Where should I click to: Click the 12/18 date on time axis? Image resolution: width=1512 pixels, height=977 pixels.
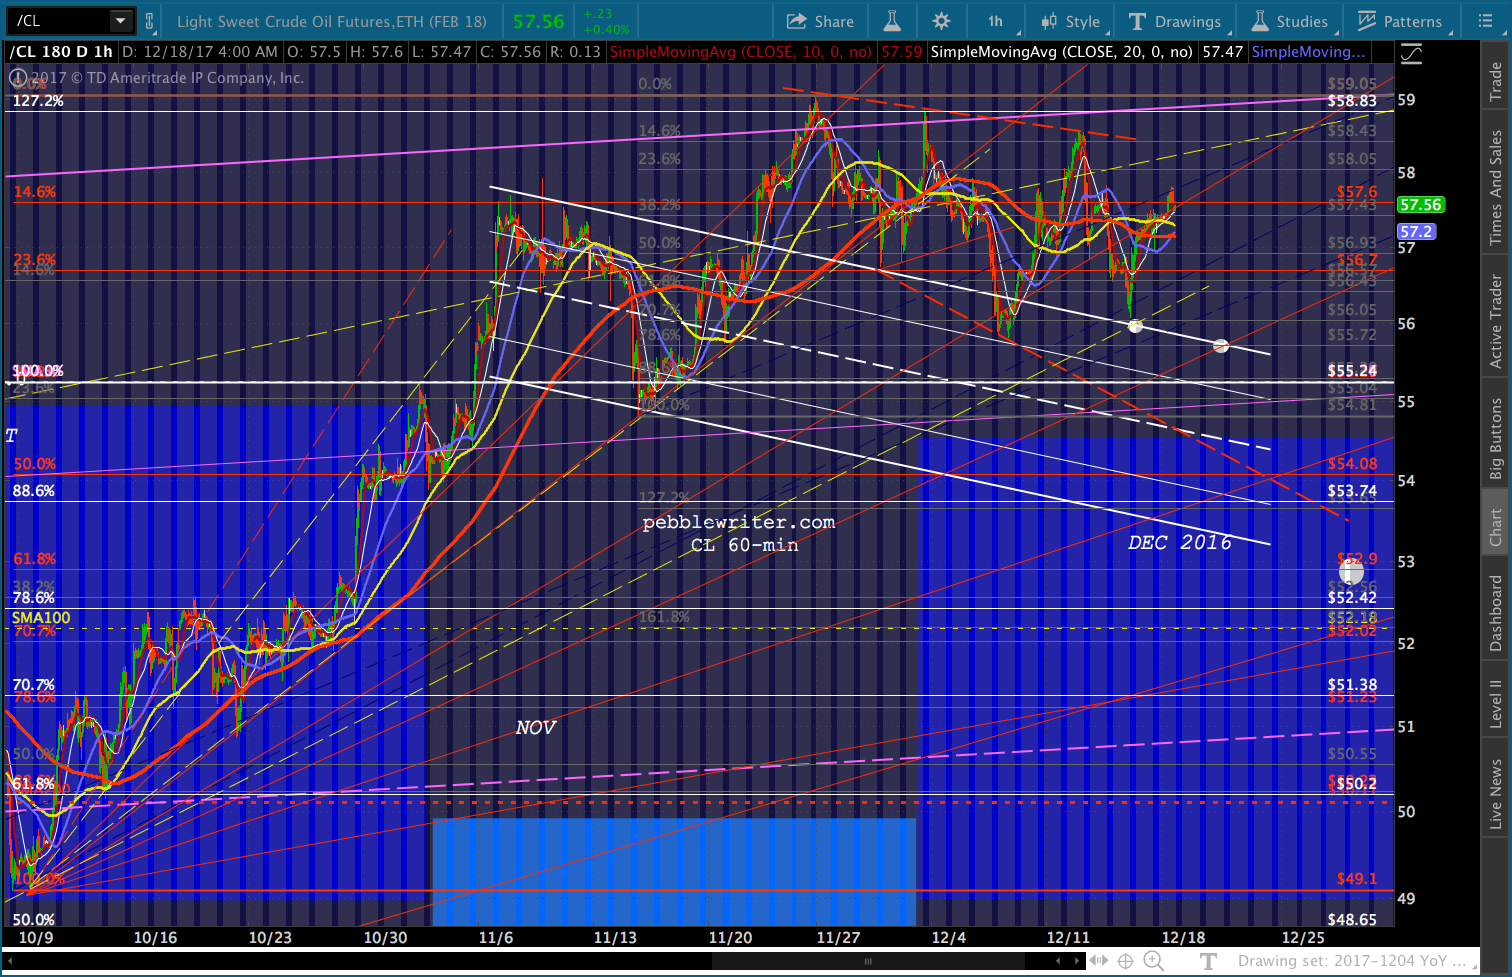pos(1183,937)
